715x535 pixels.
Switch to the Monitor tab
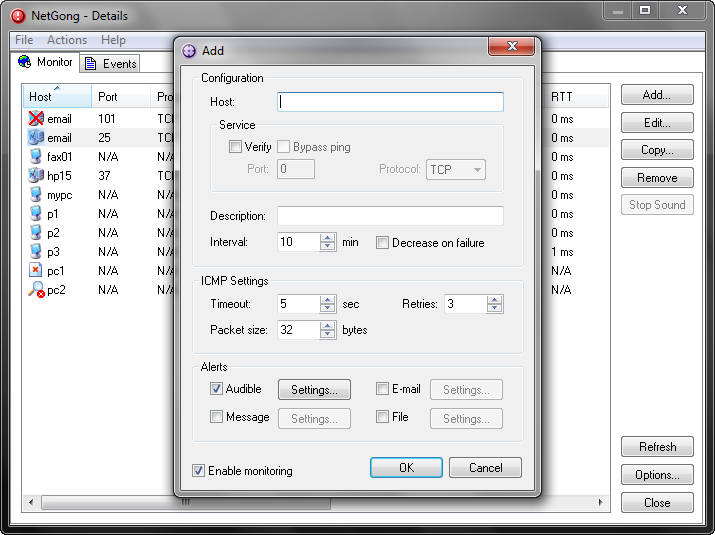(x=46, y=62)
